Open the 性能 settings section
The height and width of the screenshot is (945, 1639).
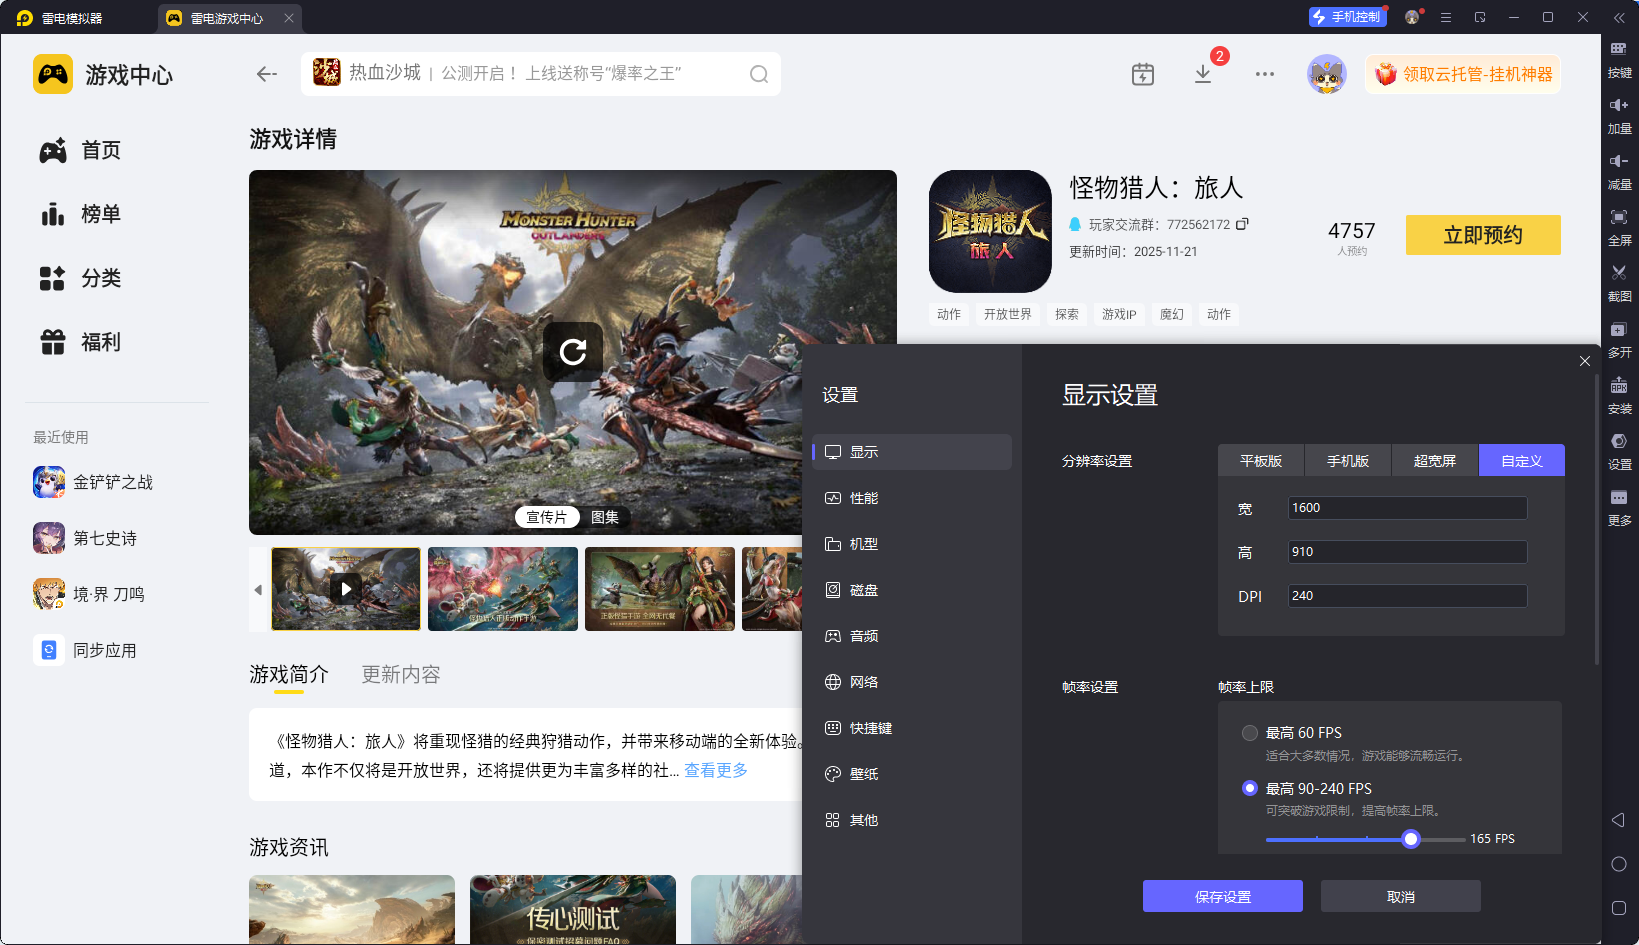tap(864, 498)
